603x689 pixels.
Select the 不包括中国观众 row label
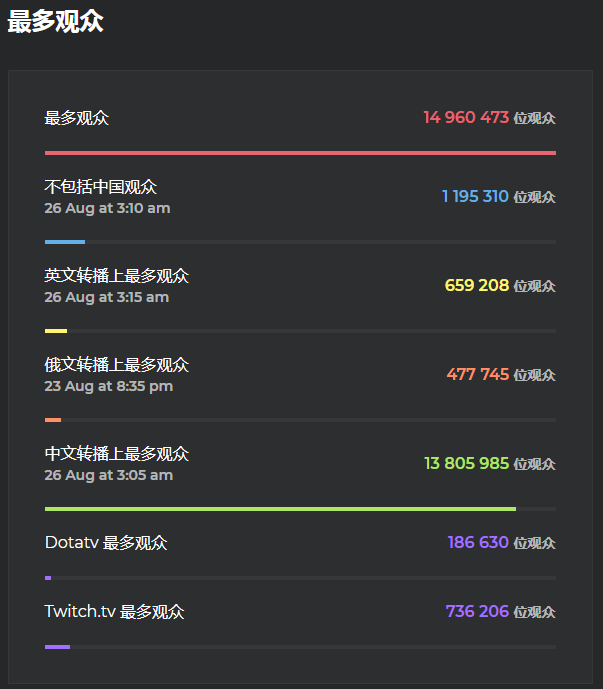point(101,187)
